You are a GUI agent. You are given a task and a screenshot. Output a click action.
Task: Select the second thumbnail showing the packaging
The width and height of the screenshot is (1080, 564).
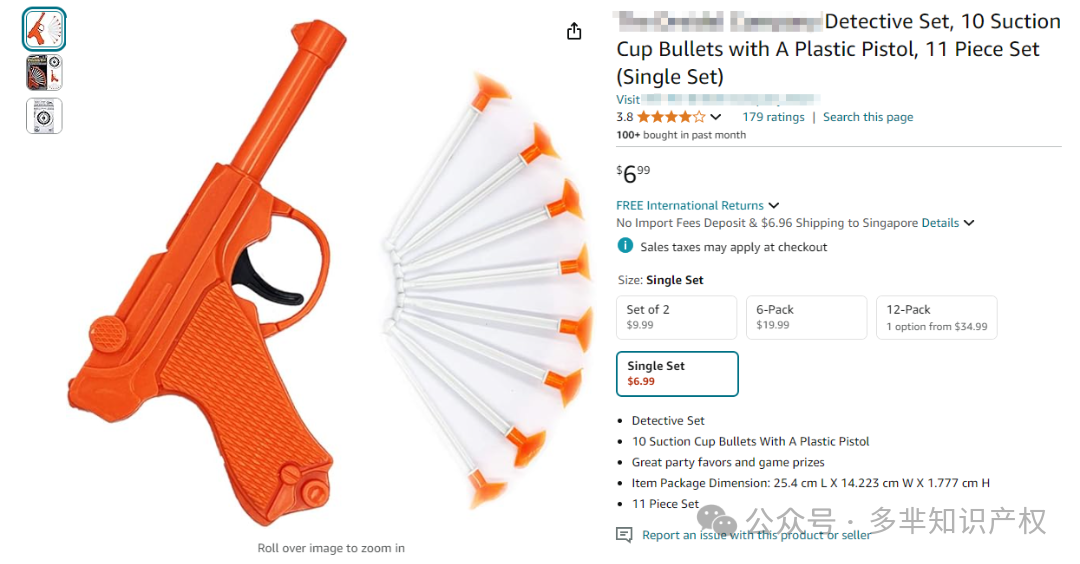[44, 73]
